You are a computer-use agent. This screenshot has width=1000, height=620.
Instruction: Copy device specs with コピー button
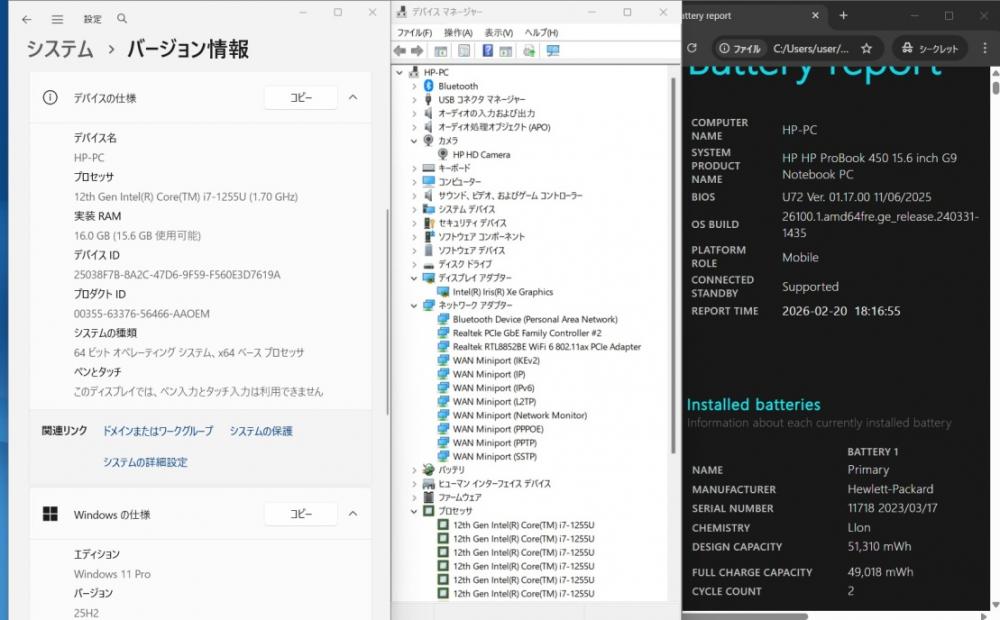[300, 98]
